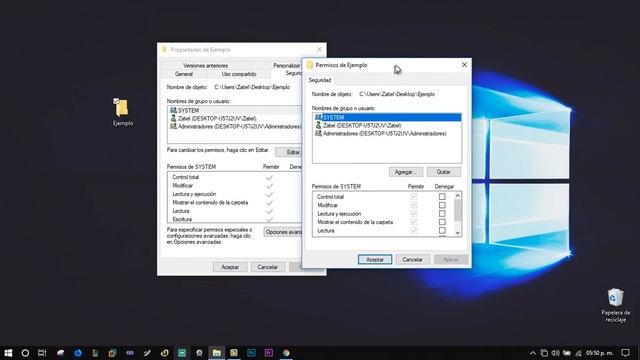Show hidden tray icons chevron
The image size is (640, 360).
(533, 353)
